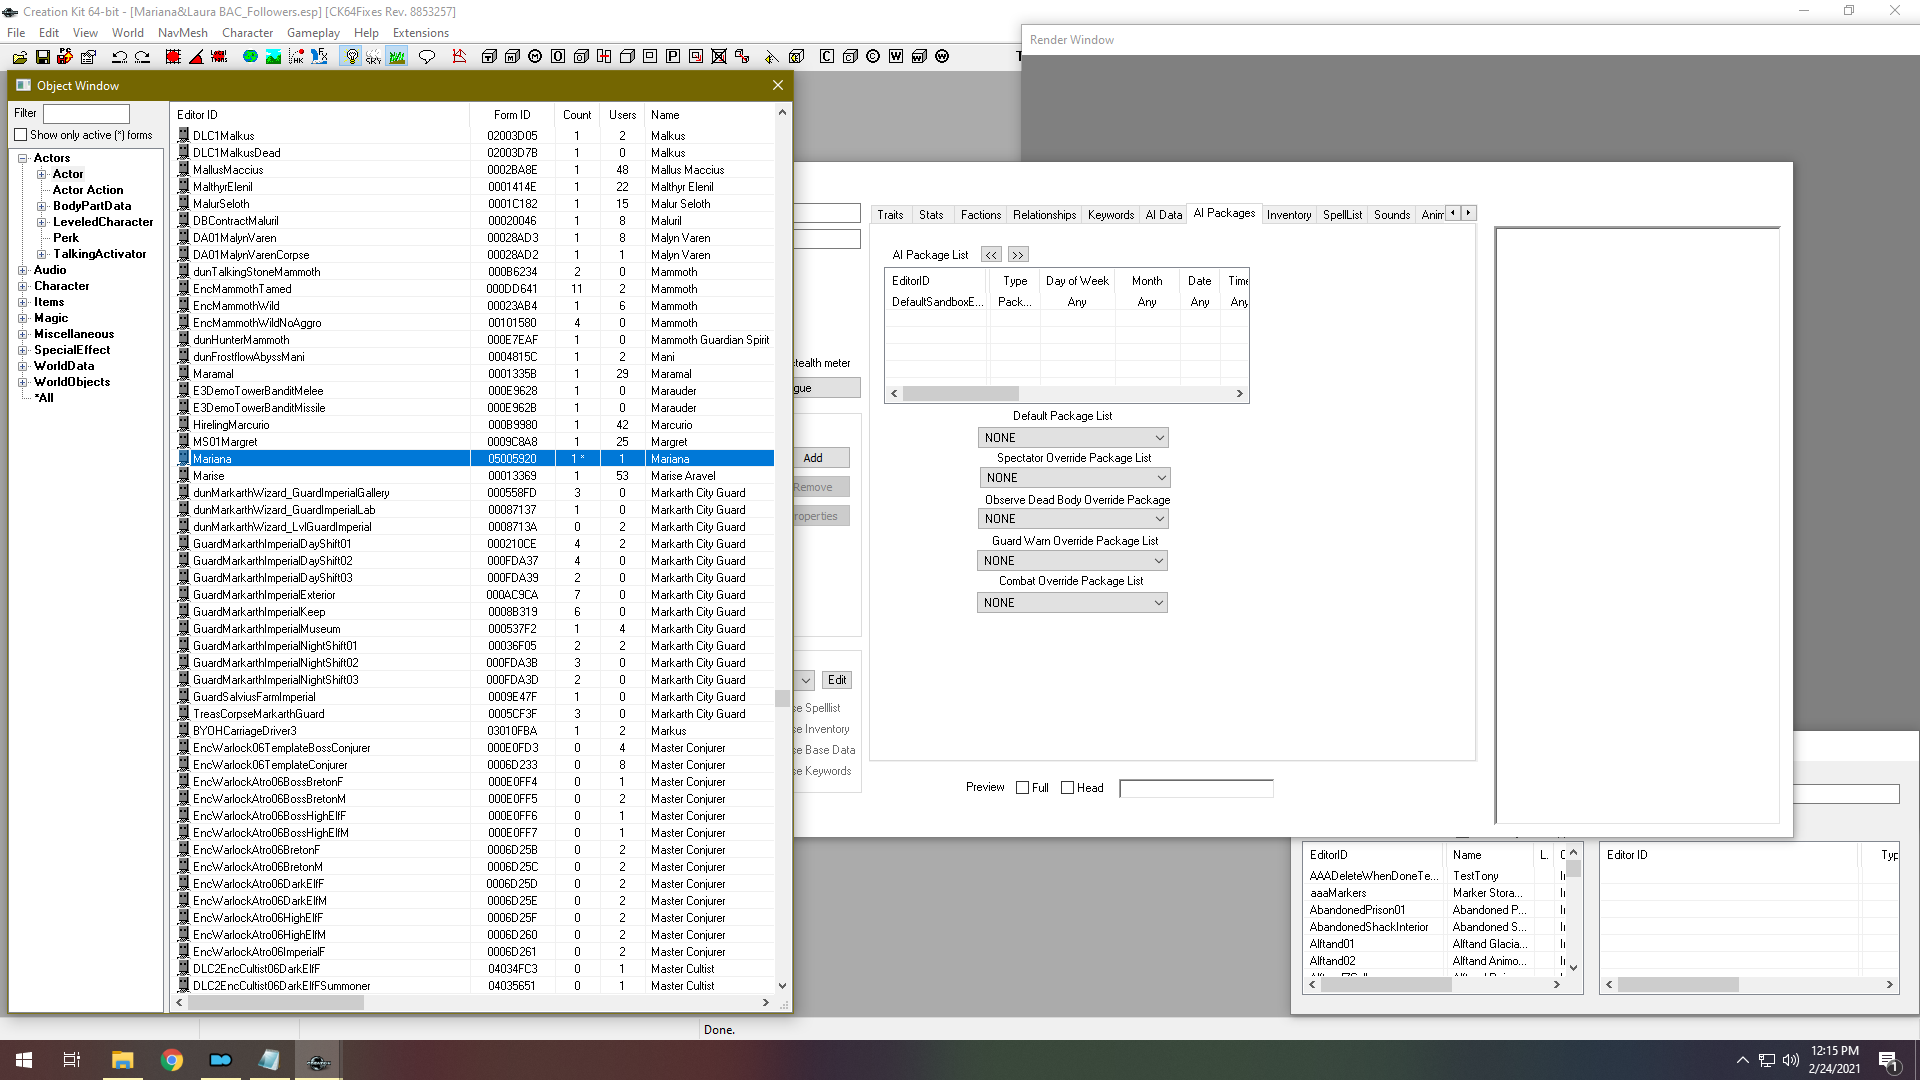Switch to the AI Data tab

point(1163,215)
